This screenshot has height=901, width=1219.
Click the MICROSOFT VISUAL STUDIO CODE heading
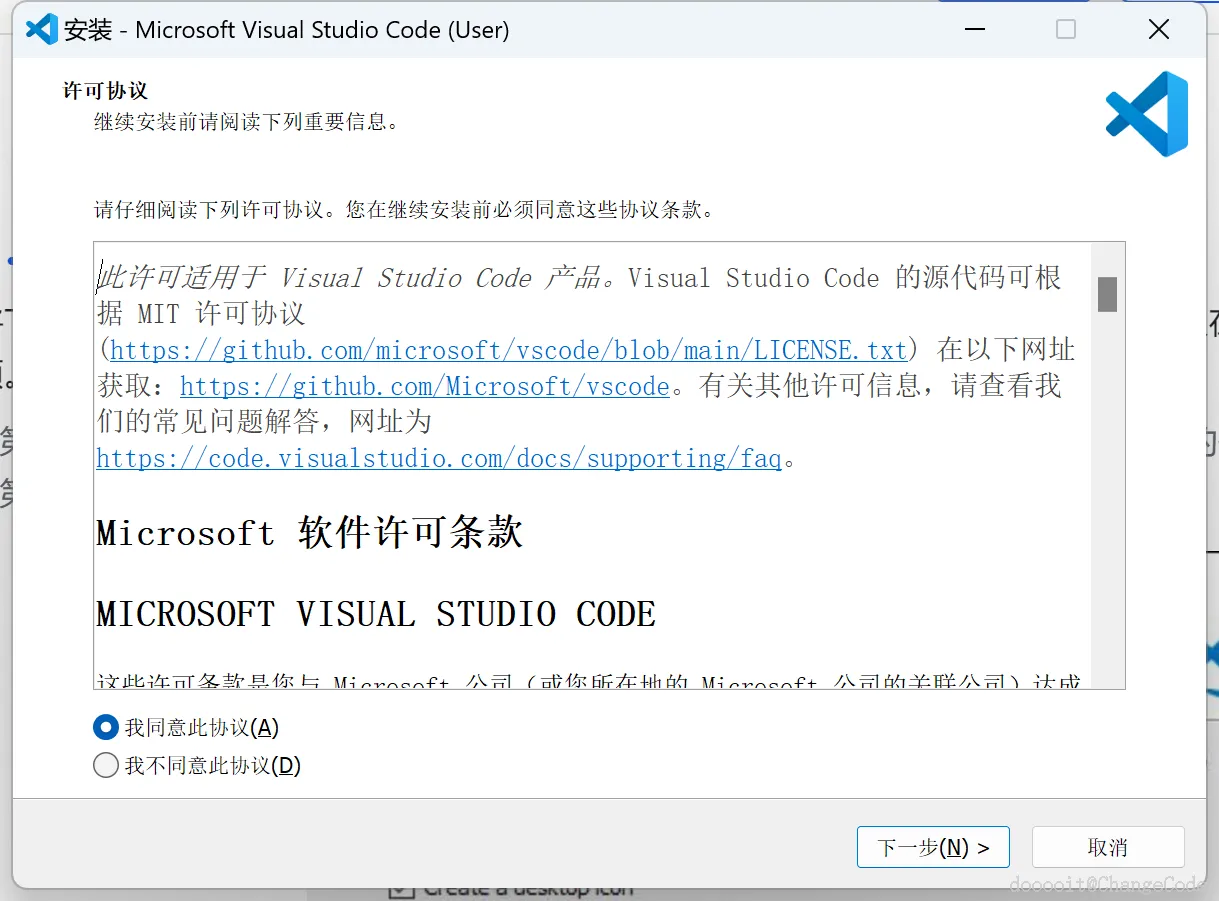[x=376, y=614]
